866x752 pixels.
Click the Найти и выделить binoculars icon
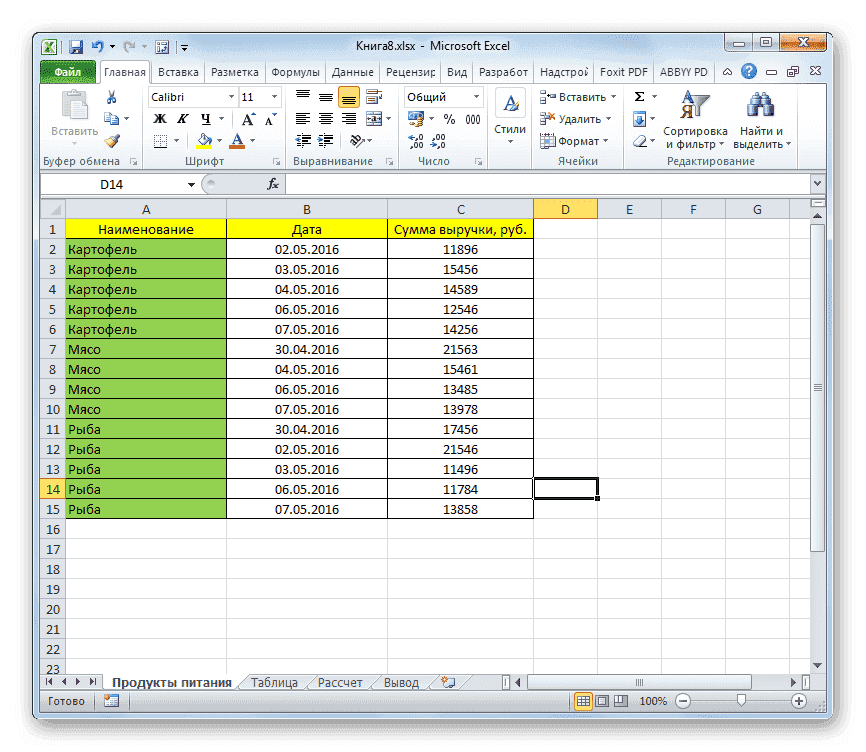(x=760, y=105)
